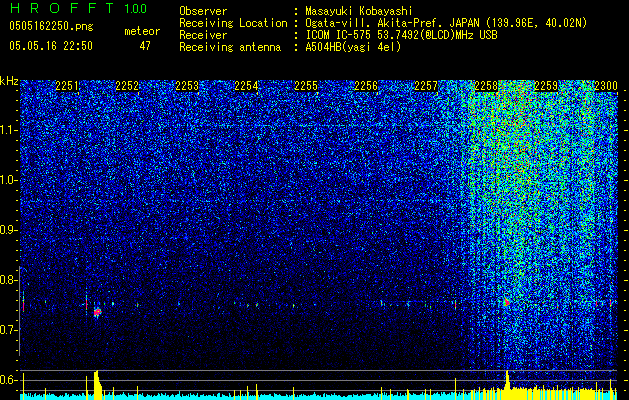Click the date stamp 05.05.16 22:50

[51, 46]
